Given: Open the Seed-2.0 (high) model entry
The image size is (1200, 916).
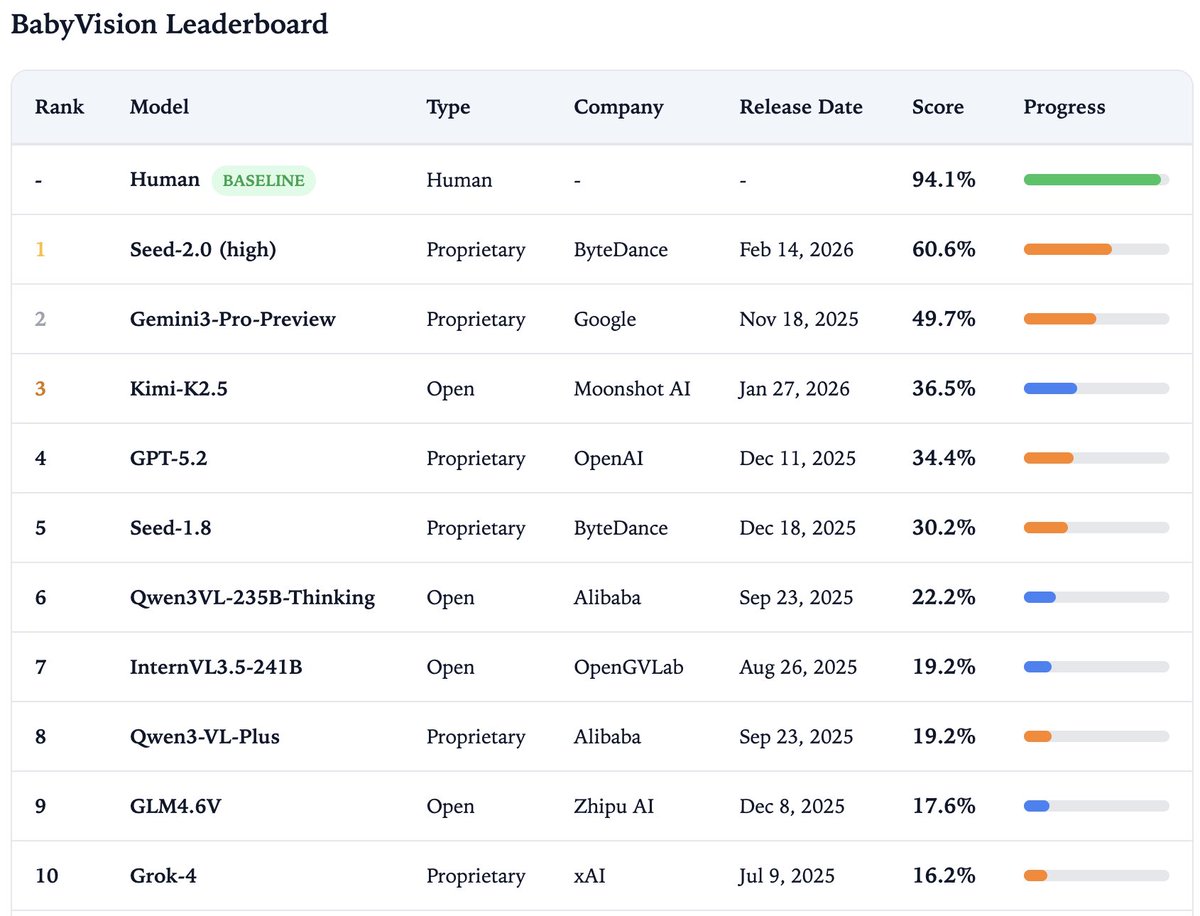Looking at the screenshot, I should point(203,250).
